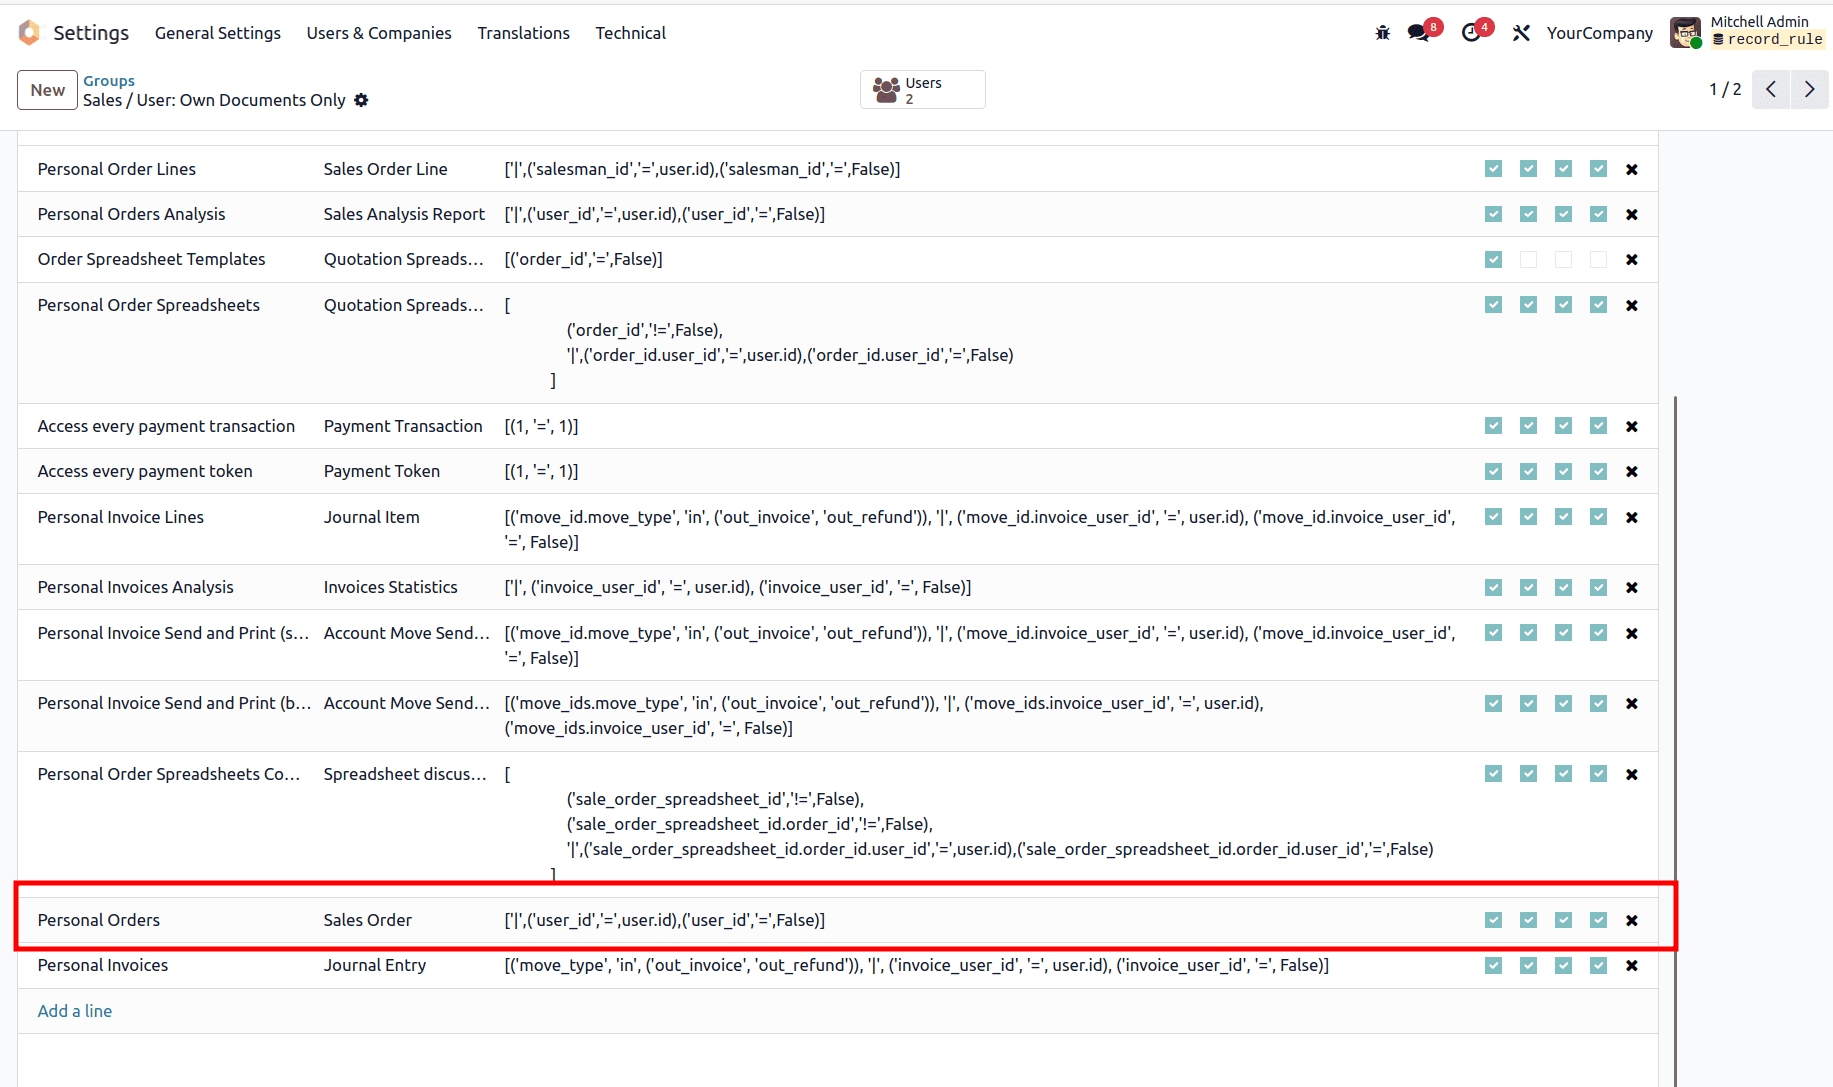Screen dimensions: 1833x1087
Task: Toggle second checkbox of Order Spreadsheet Templates
Action: pyautogui.click(x=1528, y=259)
